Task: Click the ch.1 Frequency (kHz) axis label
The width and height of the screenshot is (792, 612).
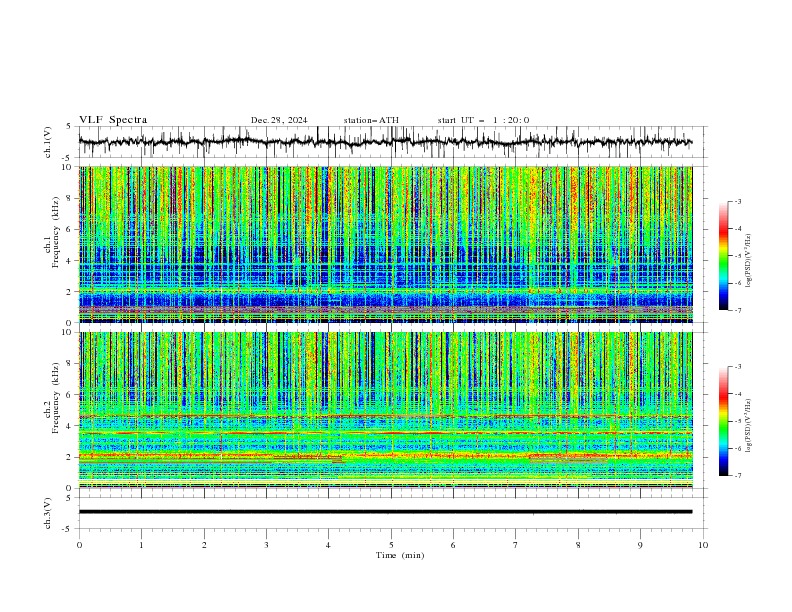Action: click(x=52, y=232)
